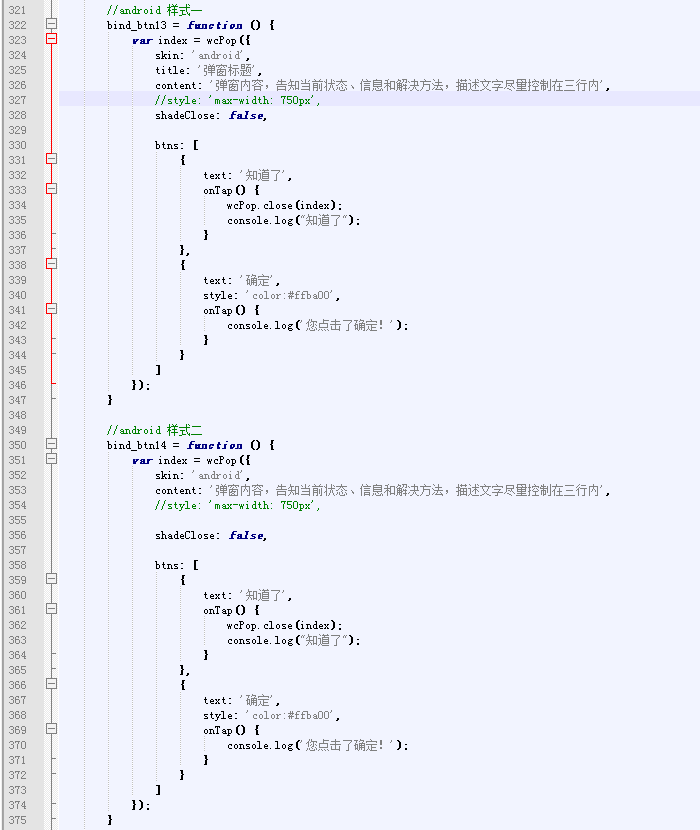Image resolution: width=700 pixels, height=830 pixels.
Task: Collapse the fold marker on line 322
Action: point(51,24)
